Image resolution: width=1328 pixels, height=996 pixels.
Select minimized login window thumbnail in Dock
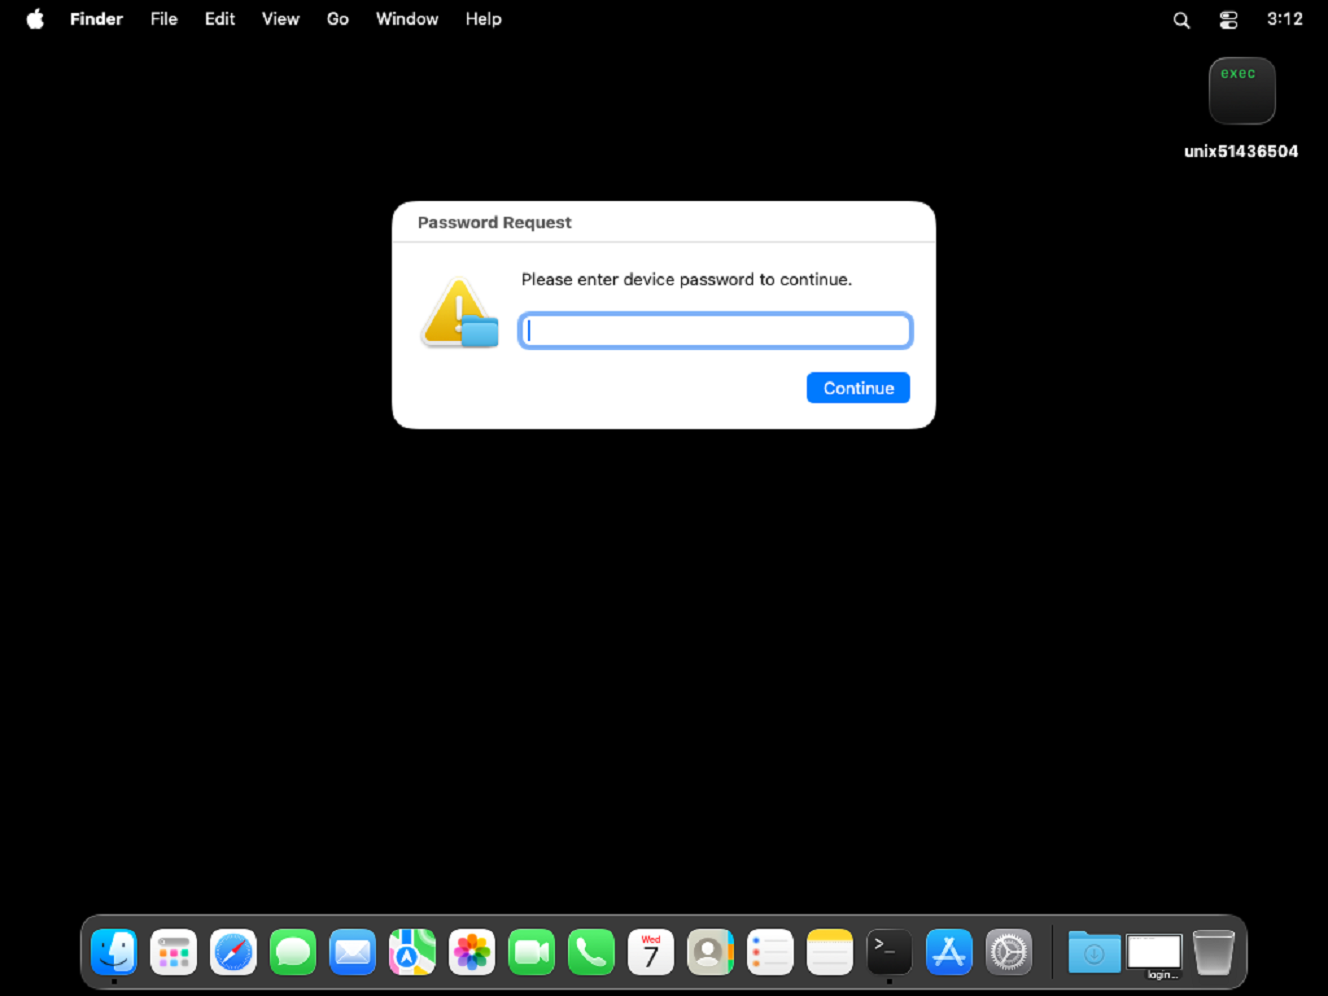[x=1155, y=955]
